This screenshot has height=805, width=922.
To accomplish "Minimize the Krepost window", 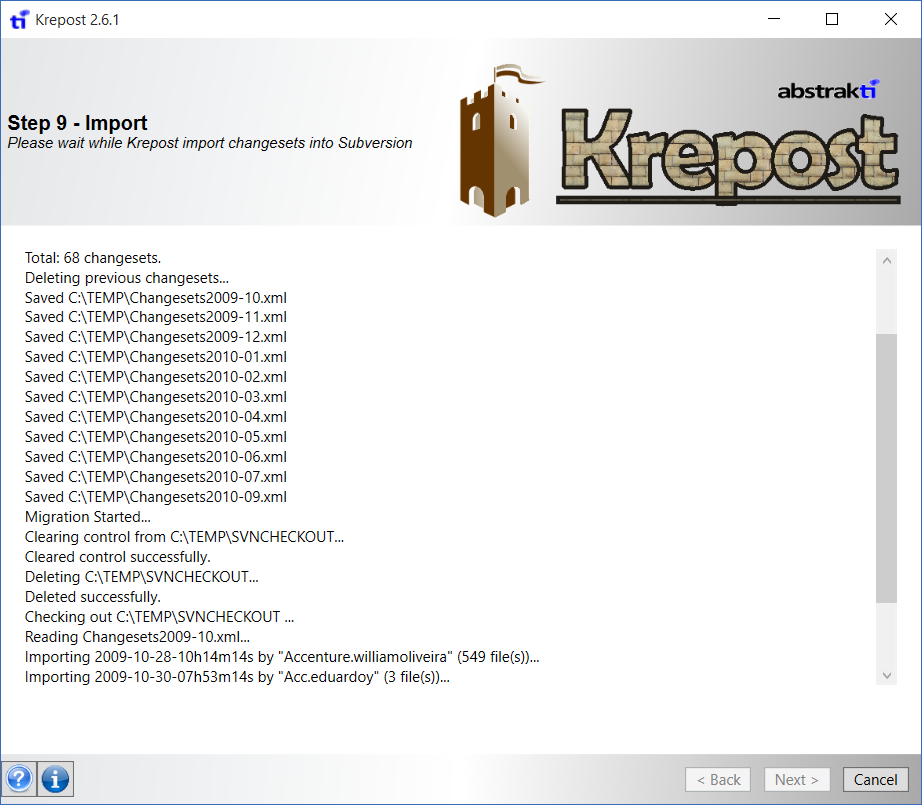I will tap(773, 19).
